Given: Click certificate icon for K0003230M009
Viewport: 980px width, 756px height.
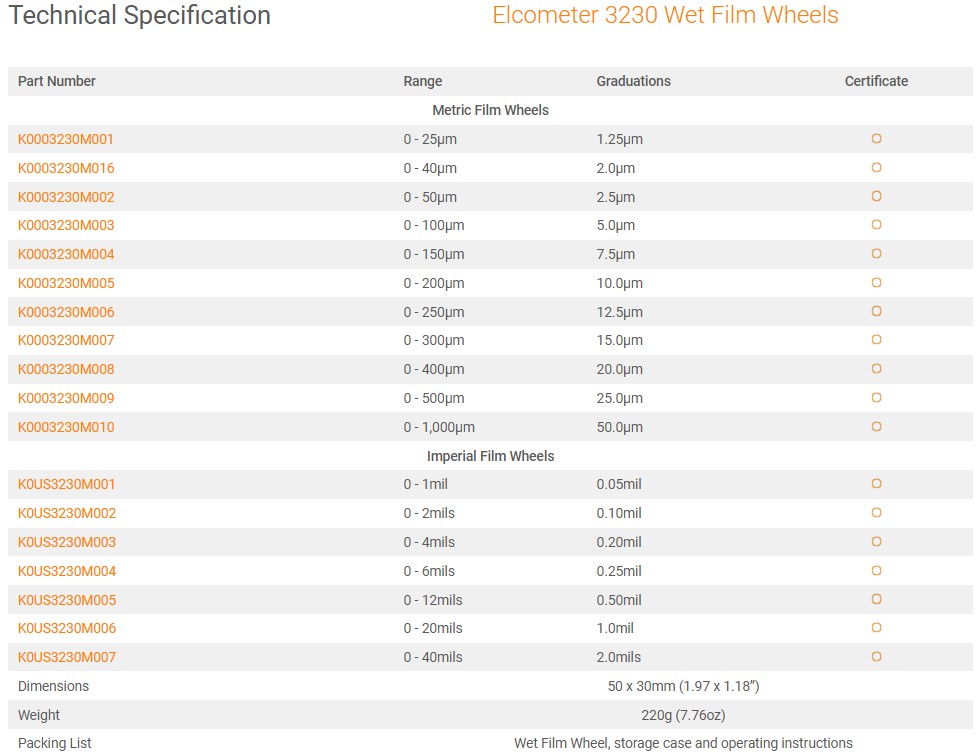Looking at the screenshot, I should point(876,398).
